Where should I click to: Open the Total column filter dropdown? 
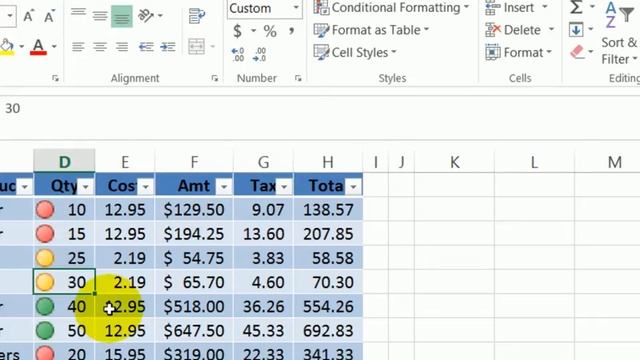click(353, 187)
